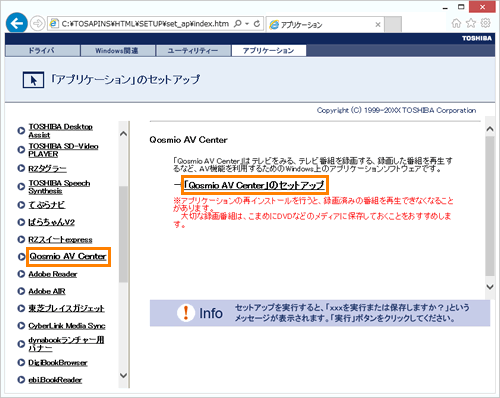Open Tools with the gear icon

tap(486, 23)
